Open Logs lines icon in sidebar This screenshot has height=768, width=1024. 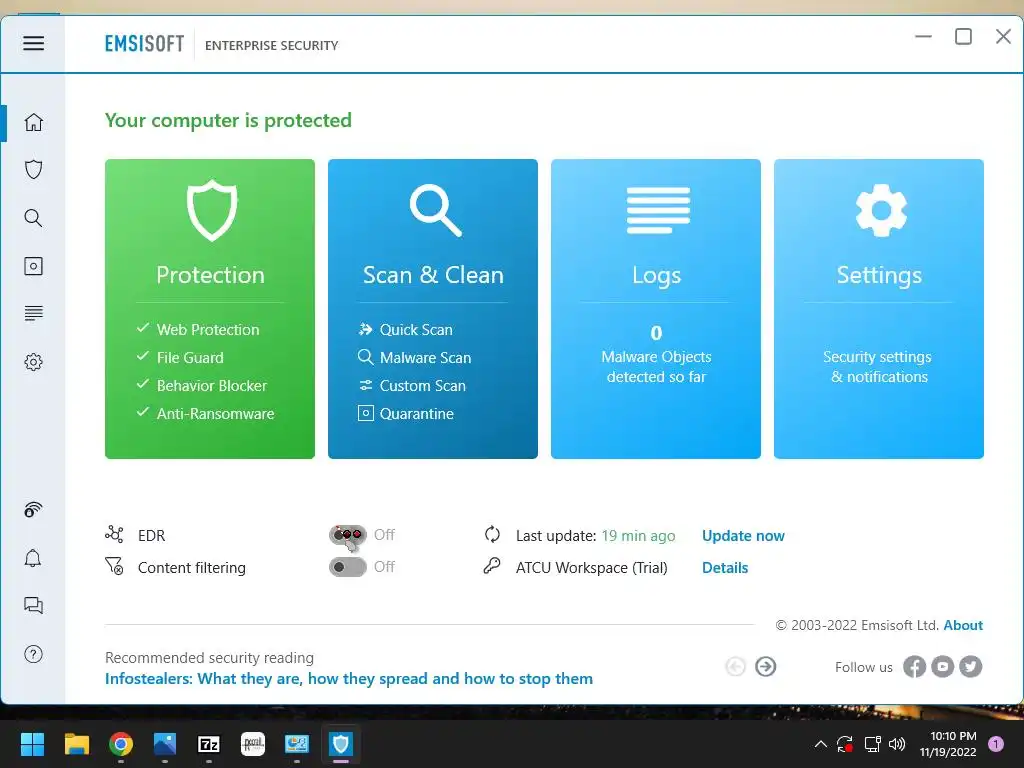point(33,313)
